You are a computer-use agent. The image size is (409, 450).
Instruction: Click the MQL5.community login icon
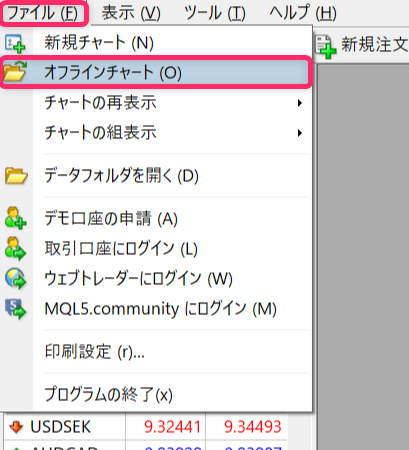(15, 309)
